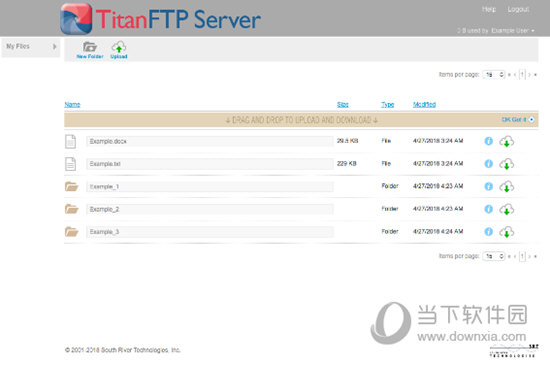Click the Example.docx name field
550x365 pixels.
[210, 141]
